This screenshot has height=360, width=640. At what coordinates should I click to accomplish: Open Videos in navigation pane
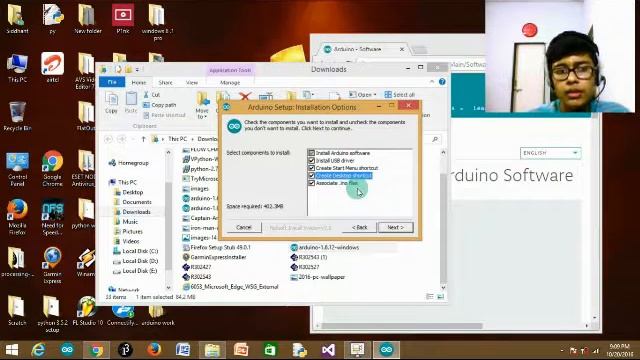click(127, 241)
